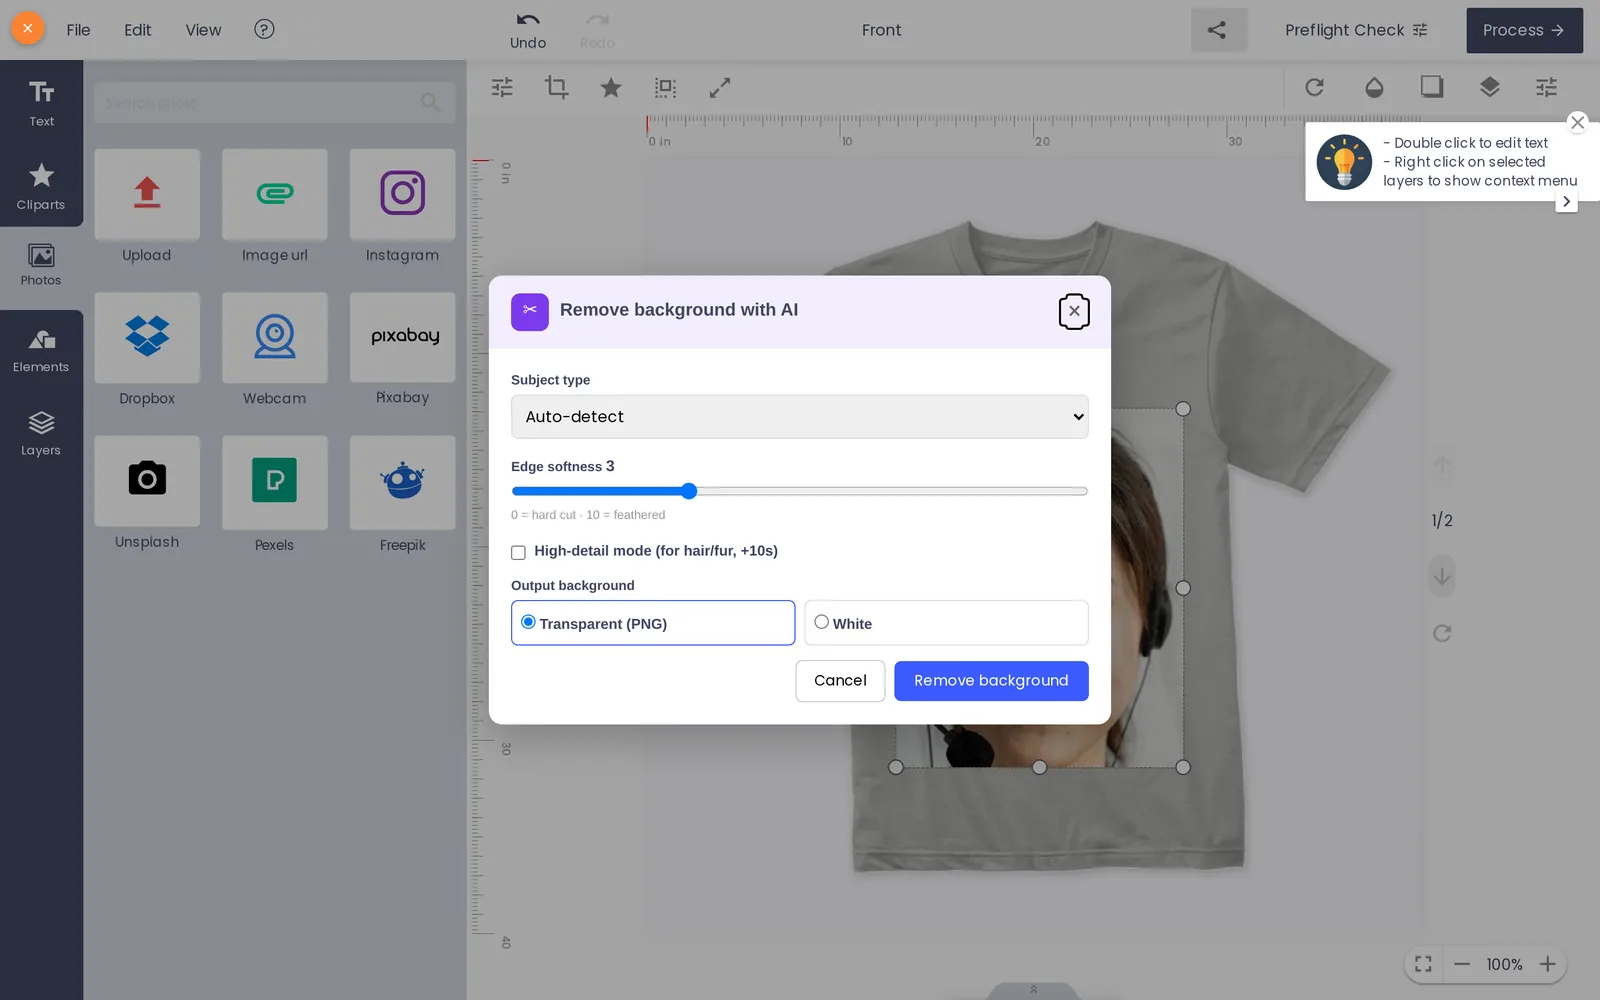The width and height of the screenshot is (1600, 1000).
Task: Zoom out with the minus button
Action: point(1462,964)
